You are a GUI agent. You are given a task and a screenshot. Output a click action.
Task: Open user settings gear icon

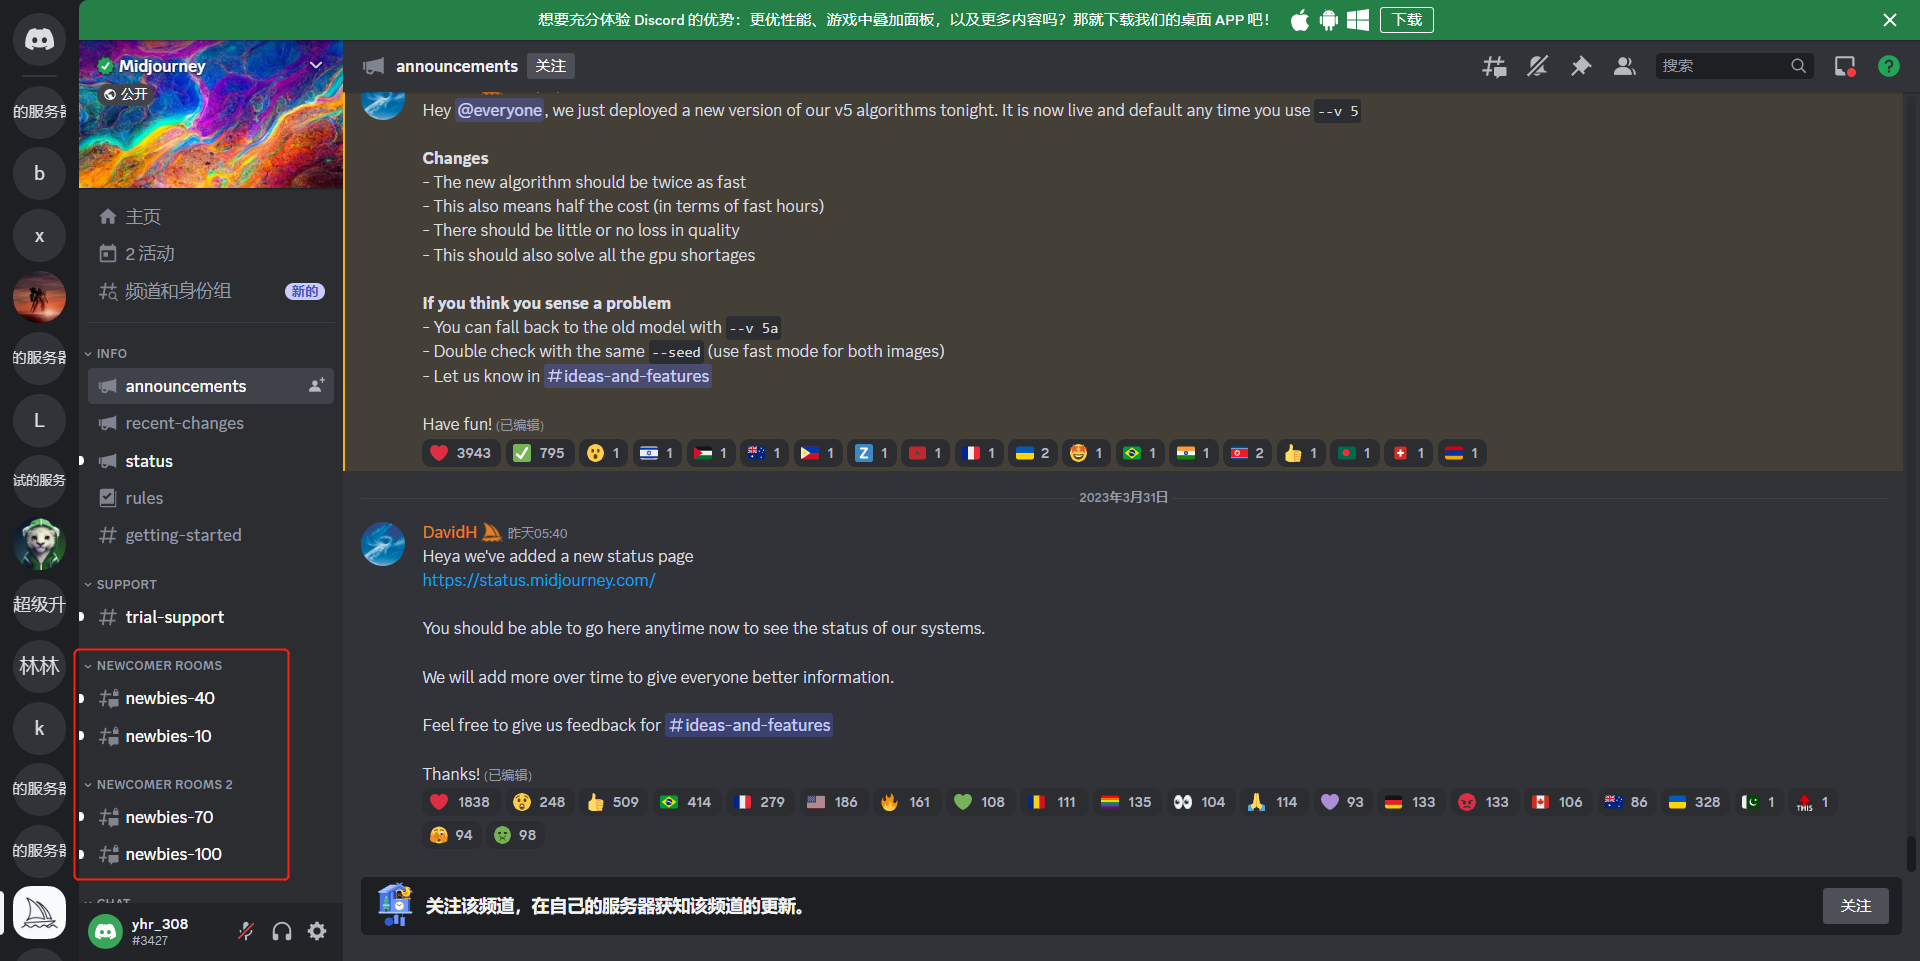pos(317,931)
